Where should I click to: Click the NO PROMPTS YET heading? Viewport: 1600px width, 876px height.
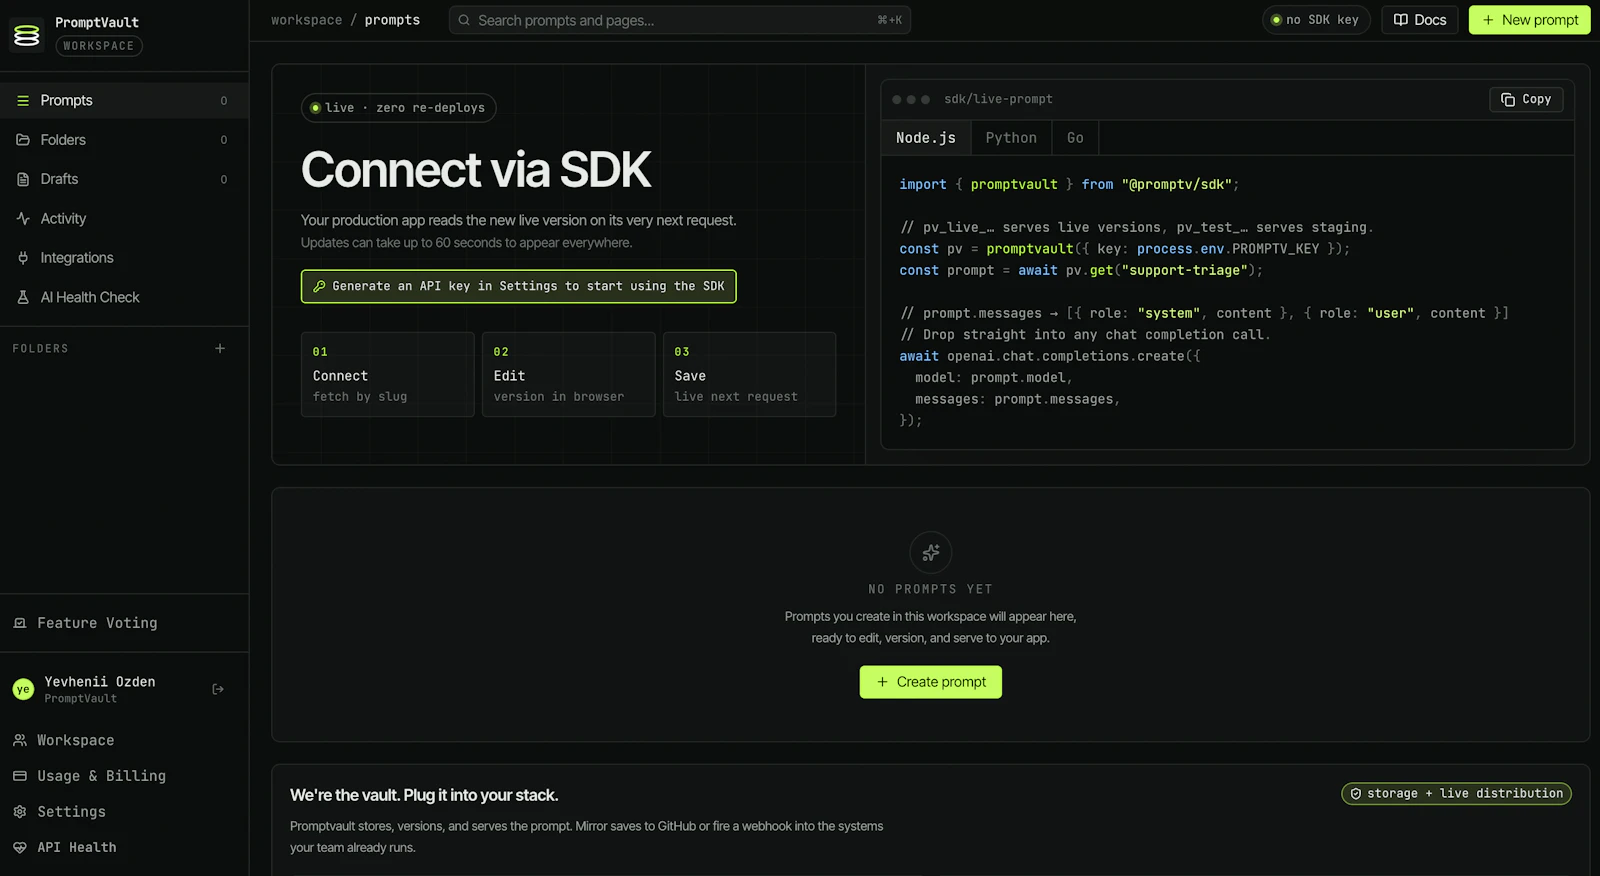(930, 589)
